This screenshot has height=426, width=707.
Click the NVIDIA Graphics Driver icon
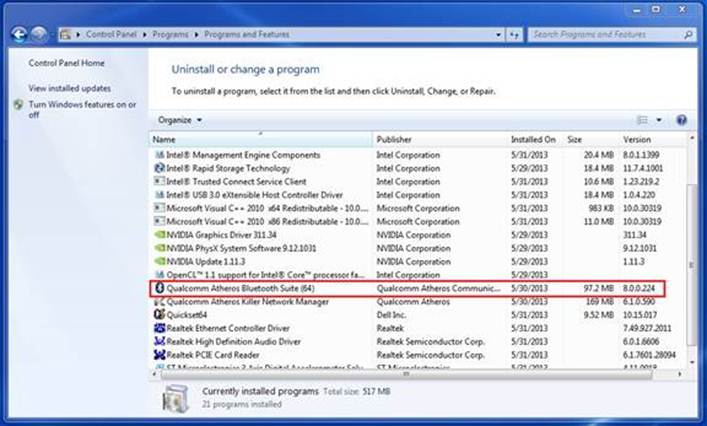[159, 235]
